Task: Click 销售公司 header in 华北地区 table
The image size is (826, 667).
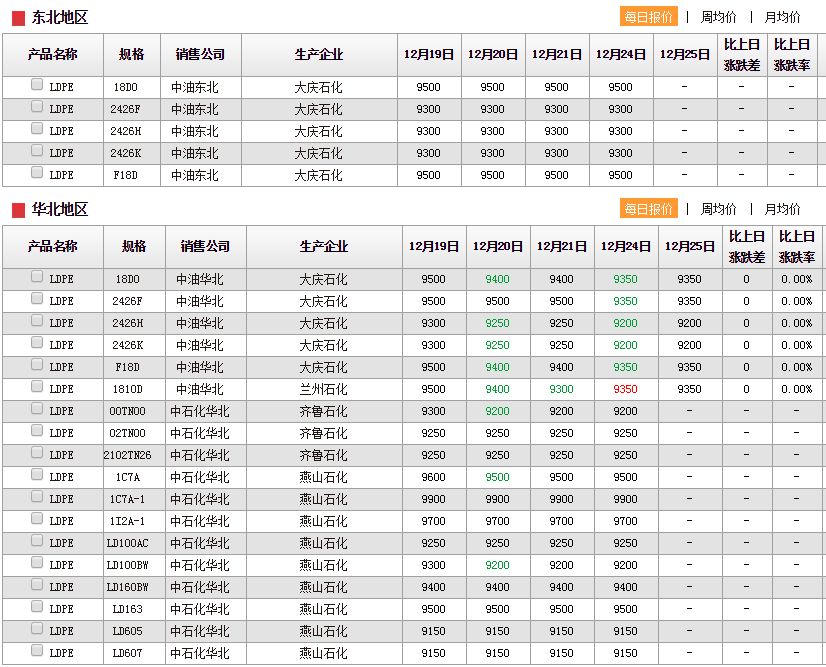Action: 205,247
